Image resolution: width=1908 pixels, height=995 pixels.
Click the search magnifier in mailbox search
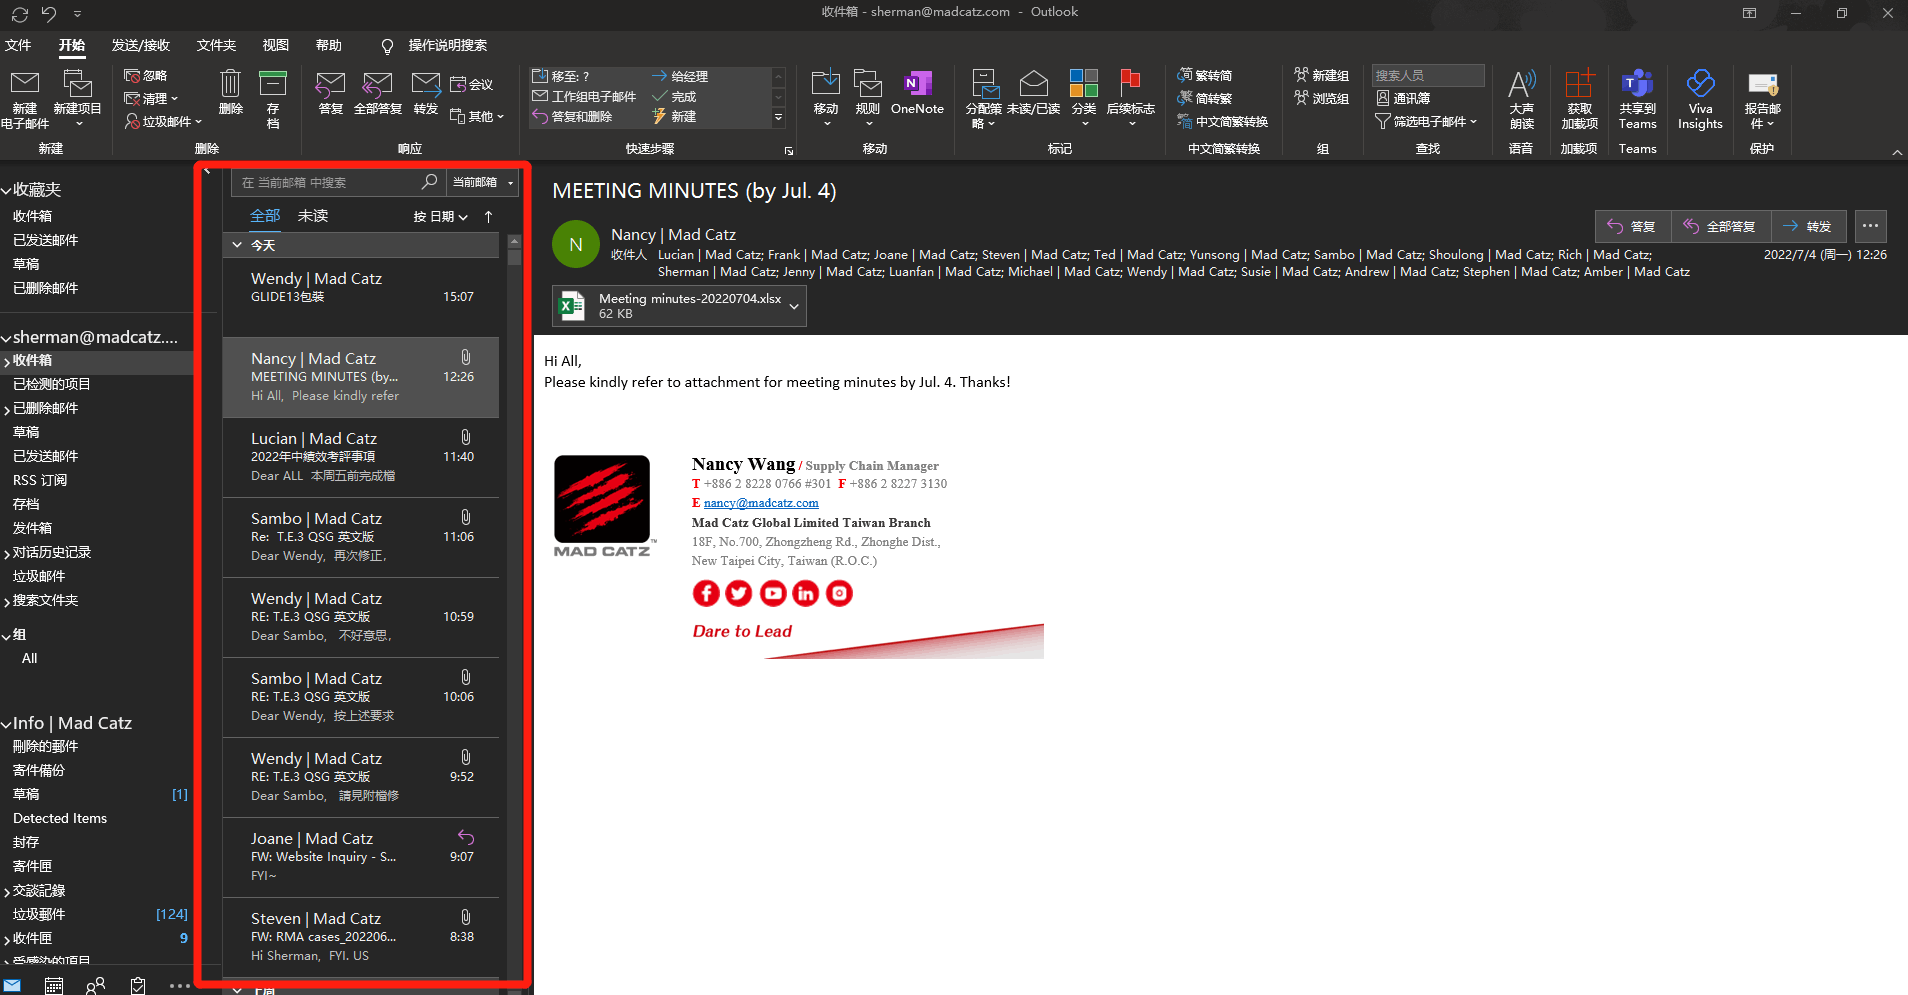point(429,182)
